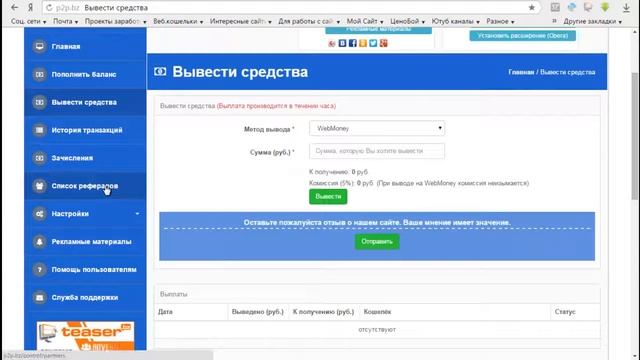Click the blue globe extension icon
640x360 pixels.
point(572,7)
